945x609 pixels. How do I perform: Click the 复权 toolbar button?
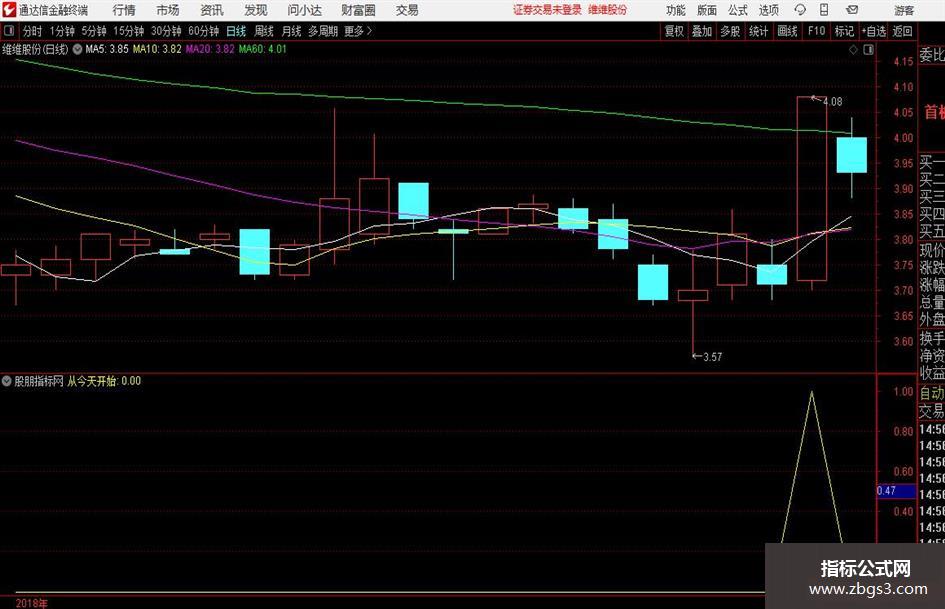674,31
